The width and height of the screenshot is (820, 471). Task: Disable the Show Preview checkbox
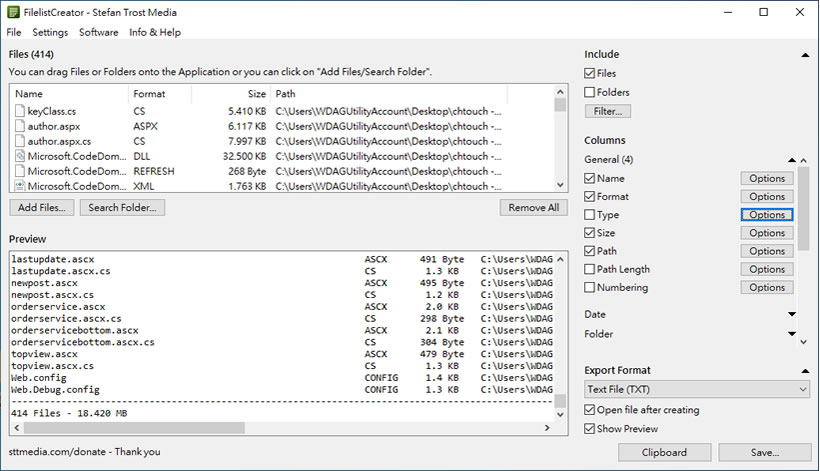click(x=590, y=429)
